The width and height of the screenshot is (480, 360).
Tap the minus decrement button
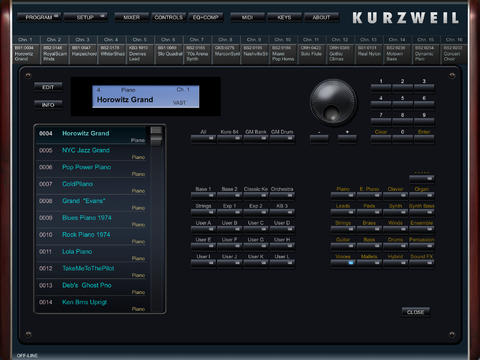coord(319,138)
